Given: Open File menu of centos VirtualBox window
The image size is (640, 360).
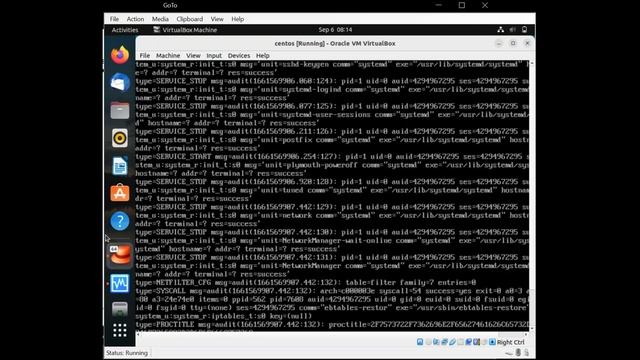Looking at the screenshot, I should coord(144,56).
